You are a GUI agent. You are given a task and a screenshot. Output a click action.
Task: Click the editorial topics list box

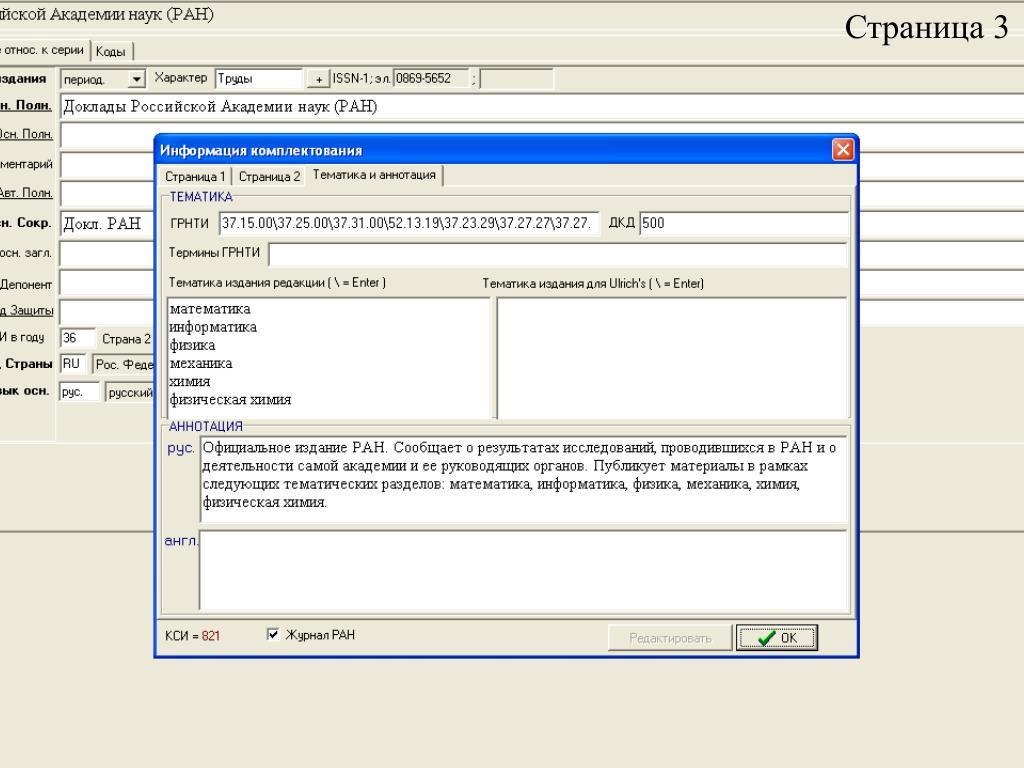(x=328, y=358)
